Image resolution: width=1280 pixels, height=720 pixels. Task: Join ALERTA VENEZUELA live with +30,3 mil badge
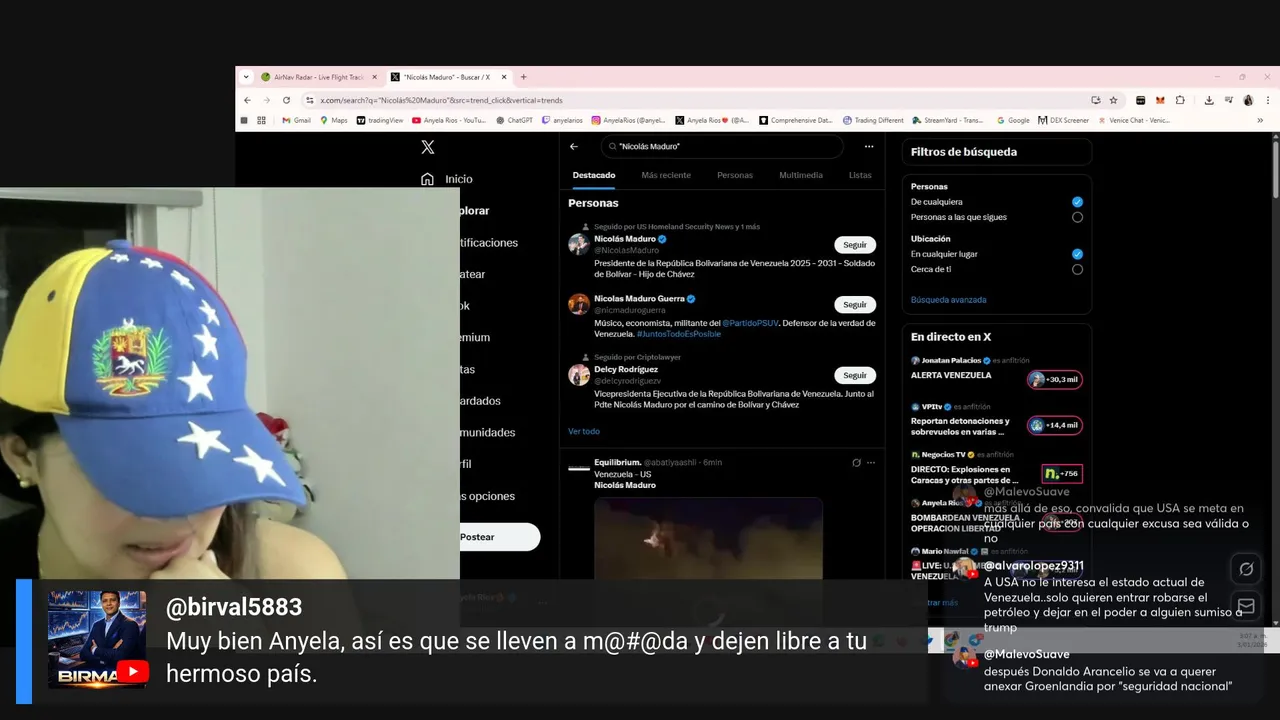[x=1055, y=379]
